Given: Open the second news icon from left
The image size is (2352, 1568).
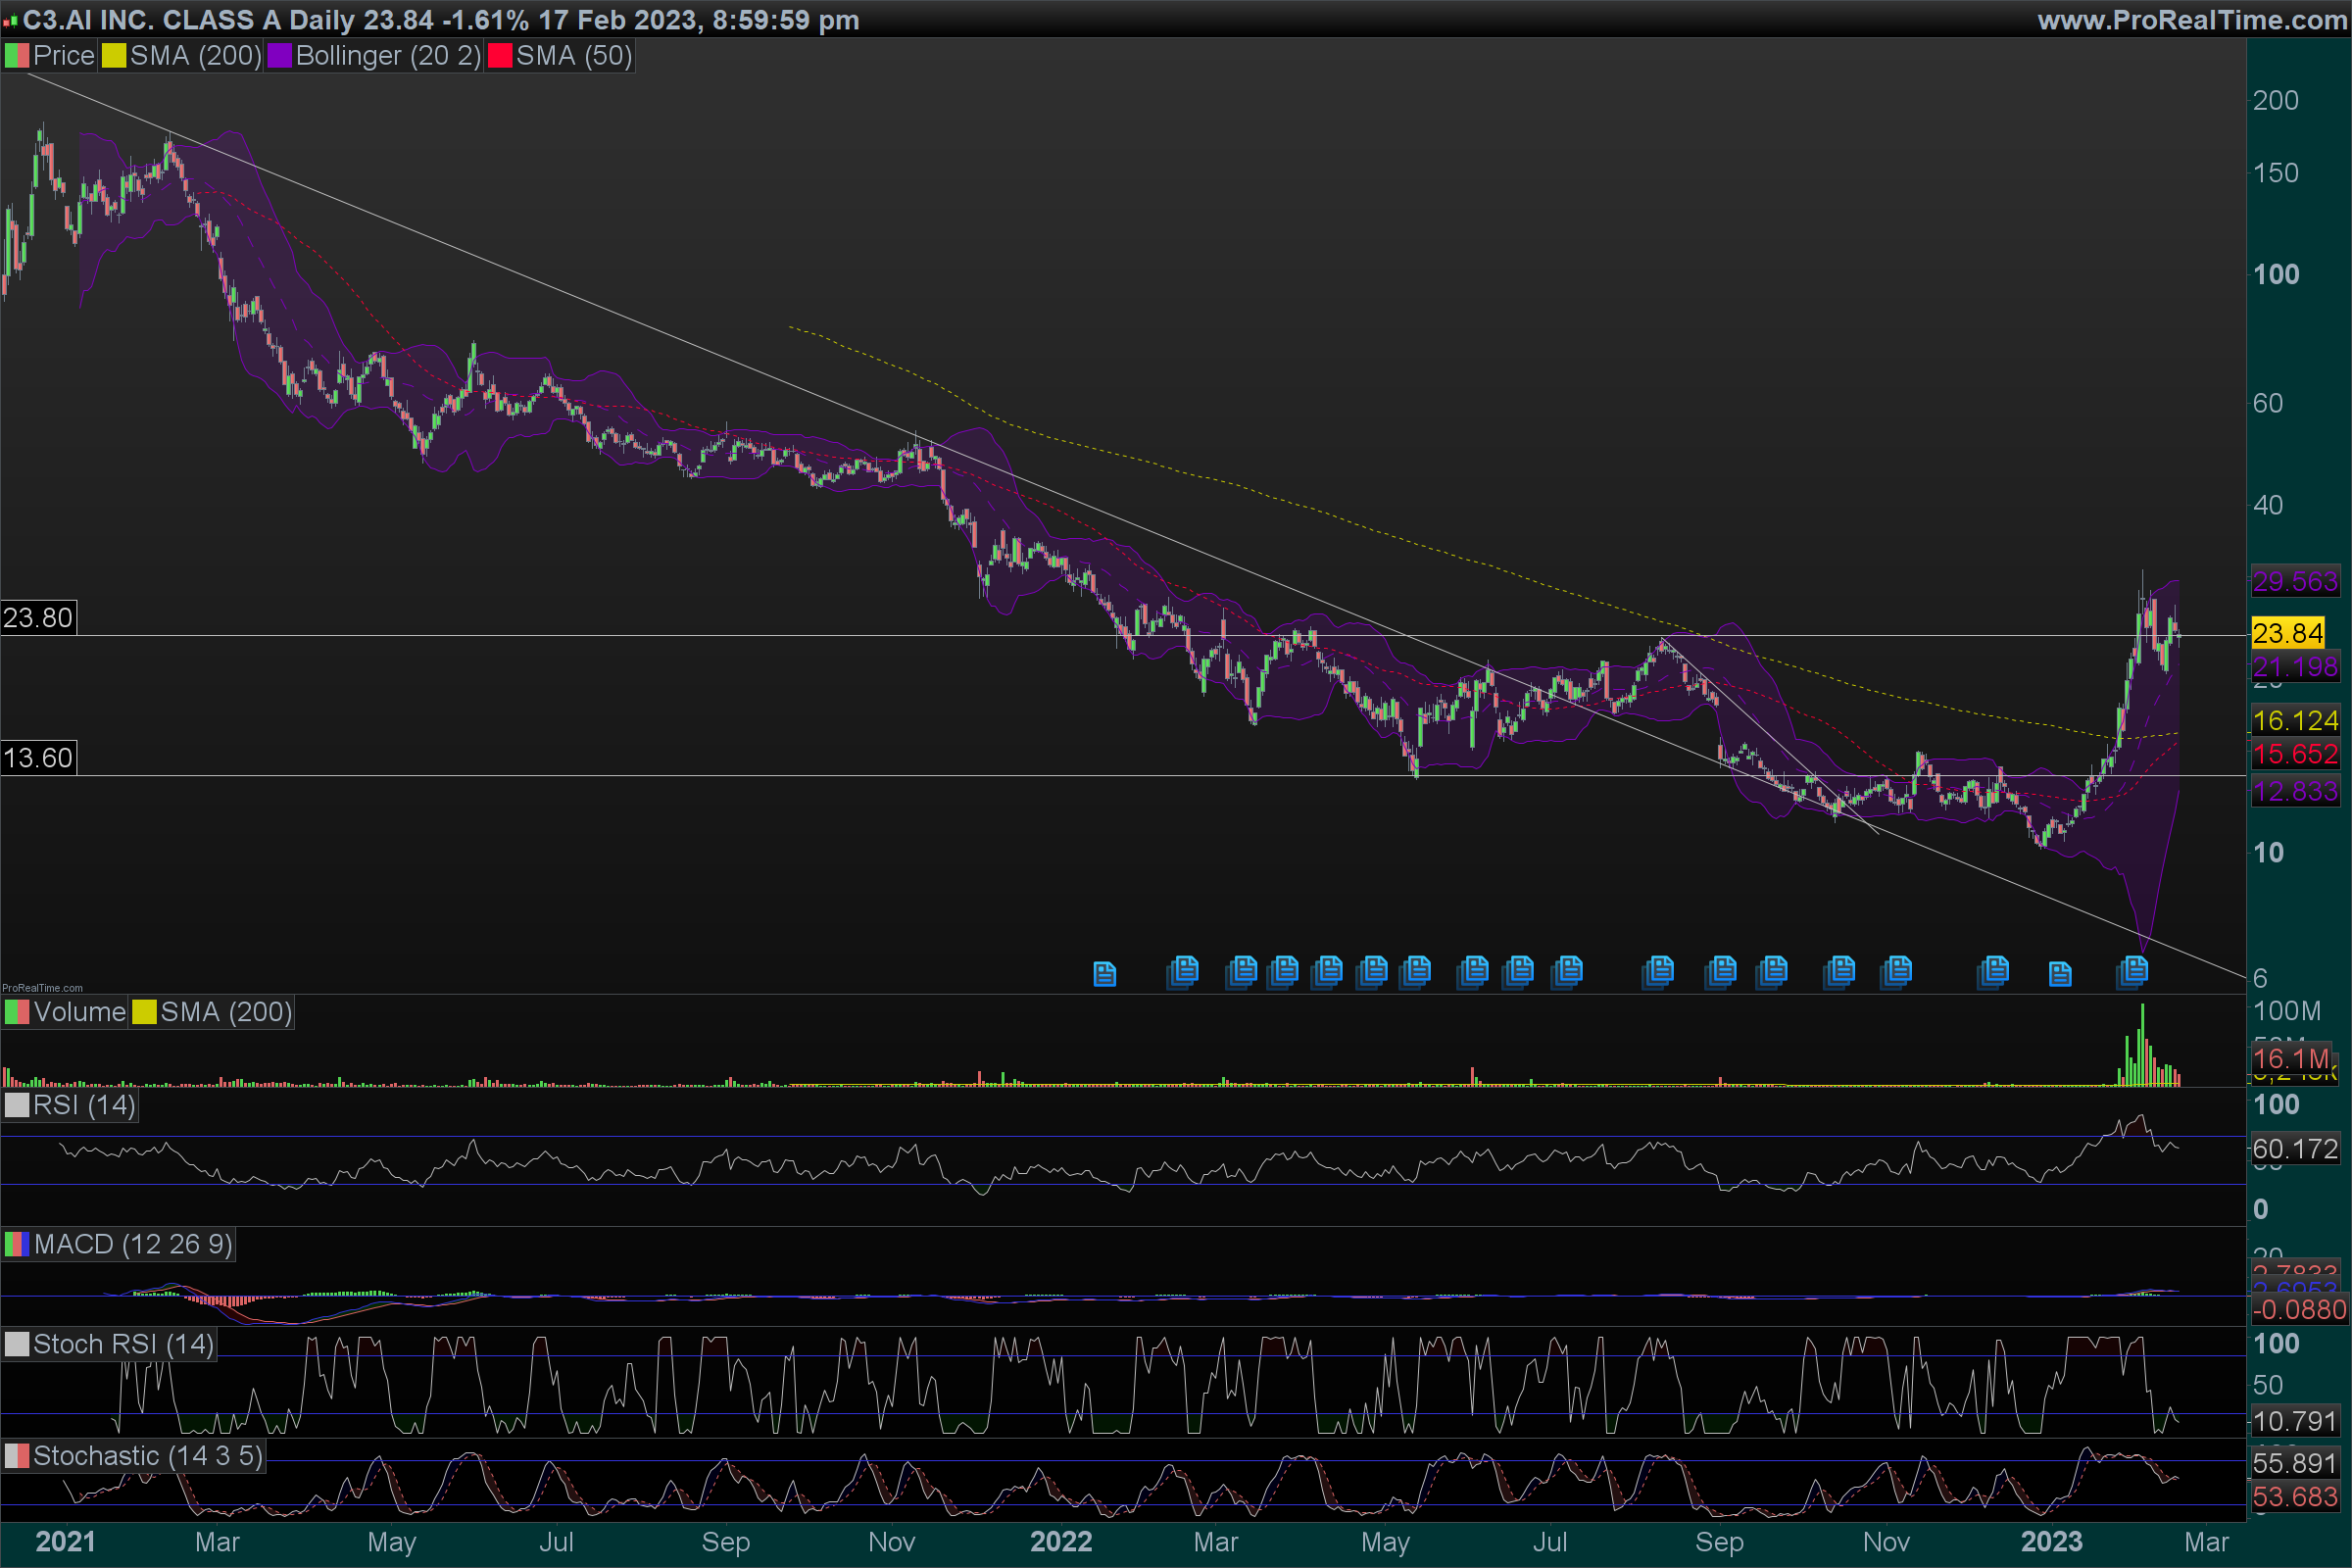Looking at the screenshot, I should coord(1183,970).
